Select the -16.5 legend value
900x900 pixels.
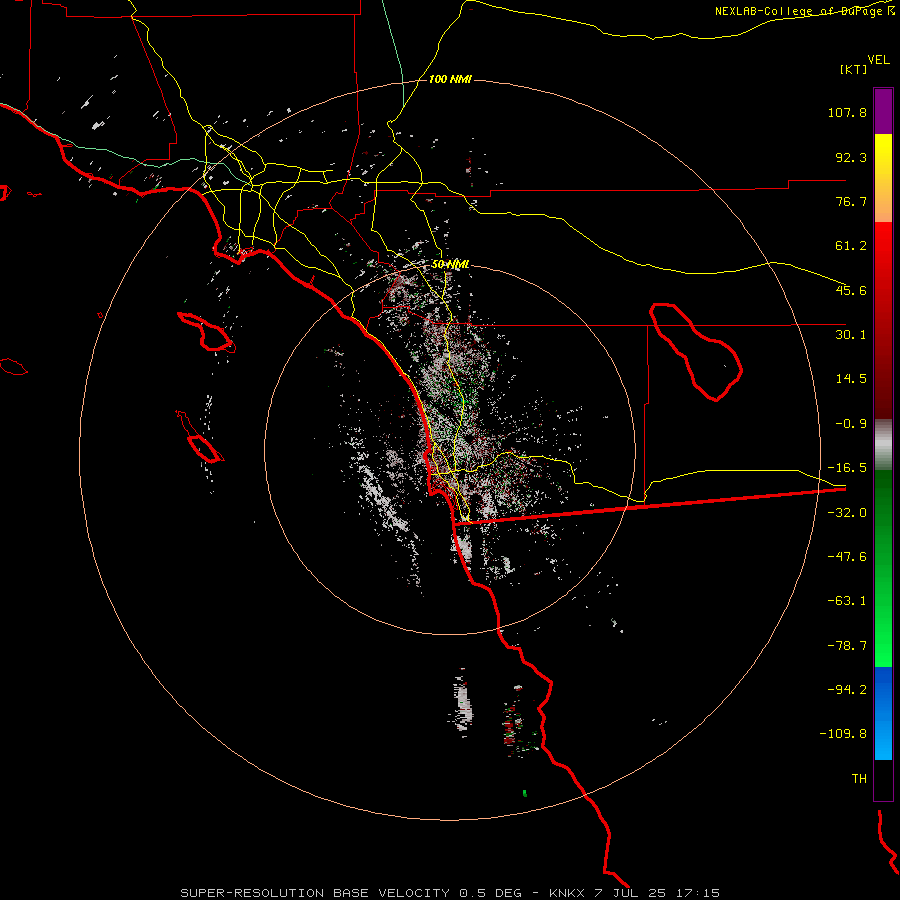(x=847, y=468)
